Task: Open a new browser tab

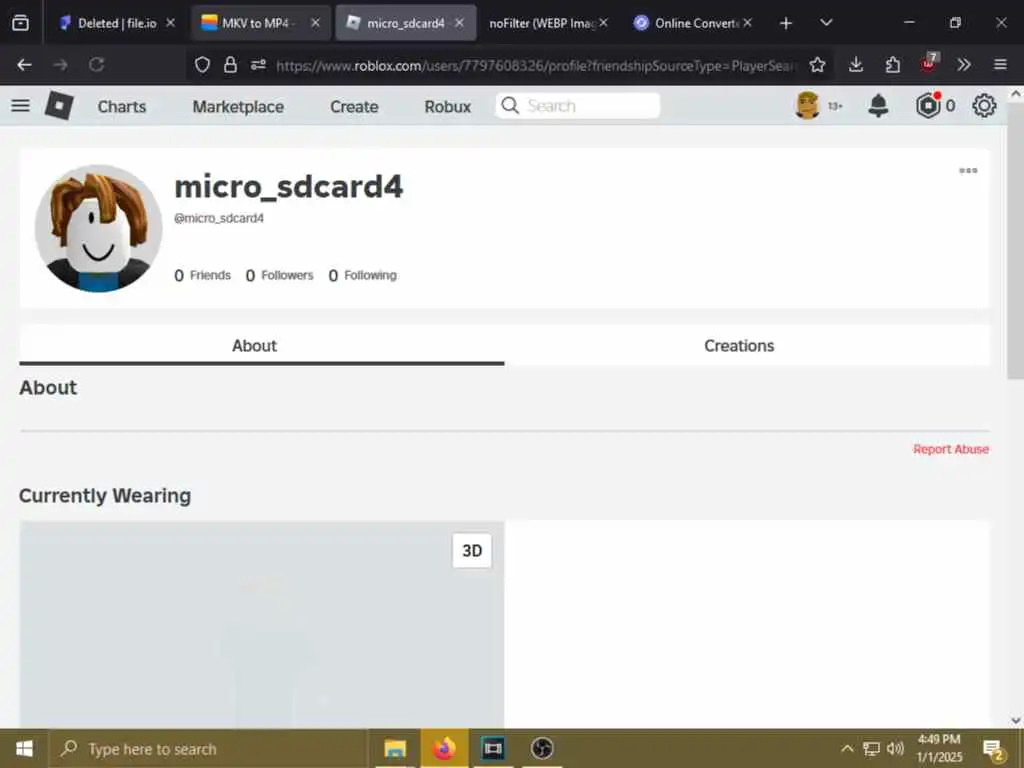Action: click(786, 24)
